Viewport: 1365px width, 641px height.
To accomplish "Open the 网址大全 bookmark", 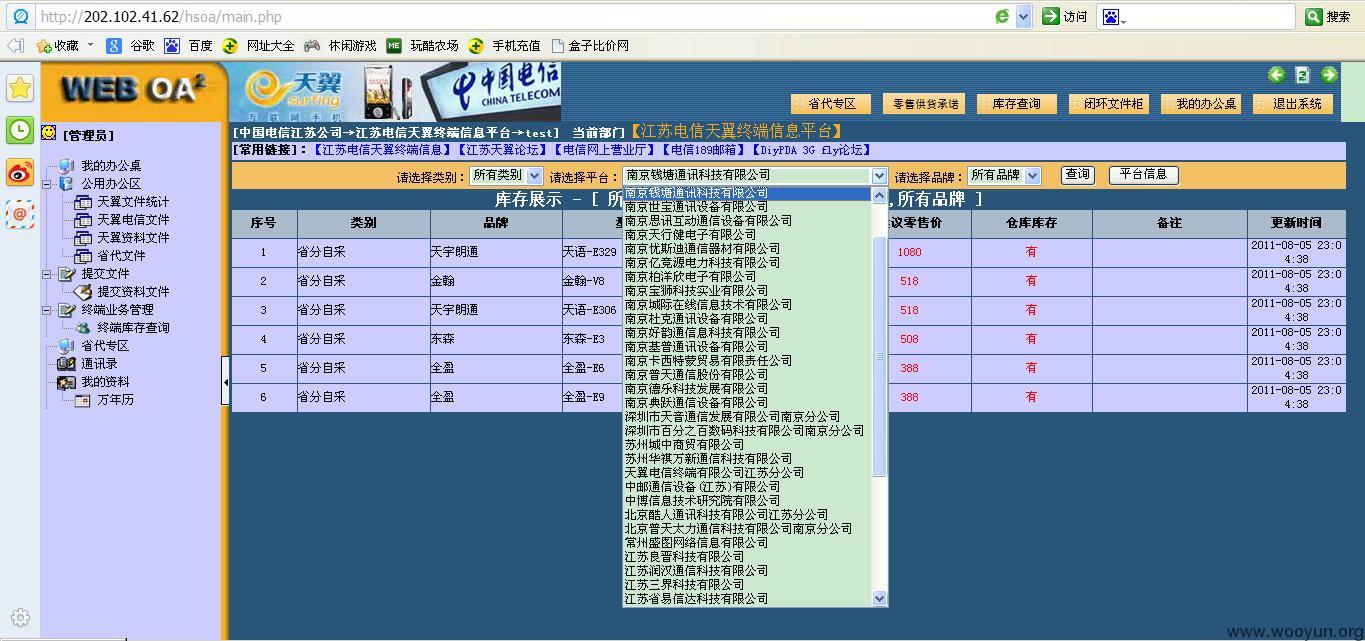I will point(259,46).
